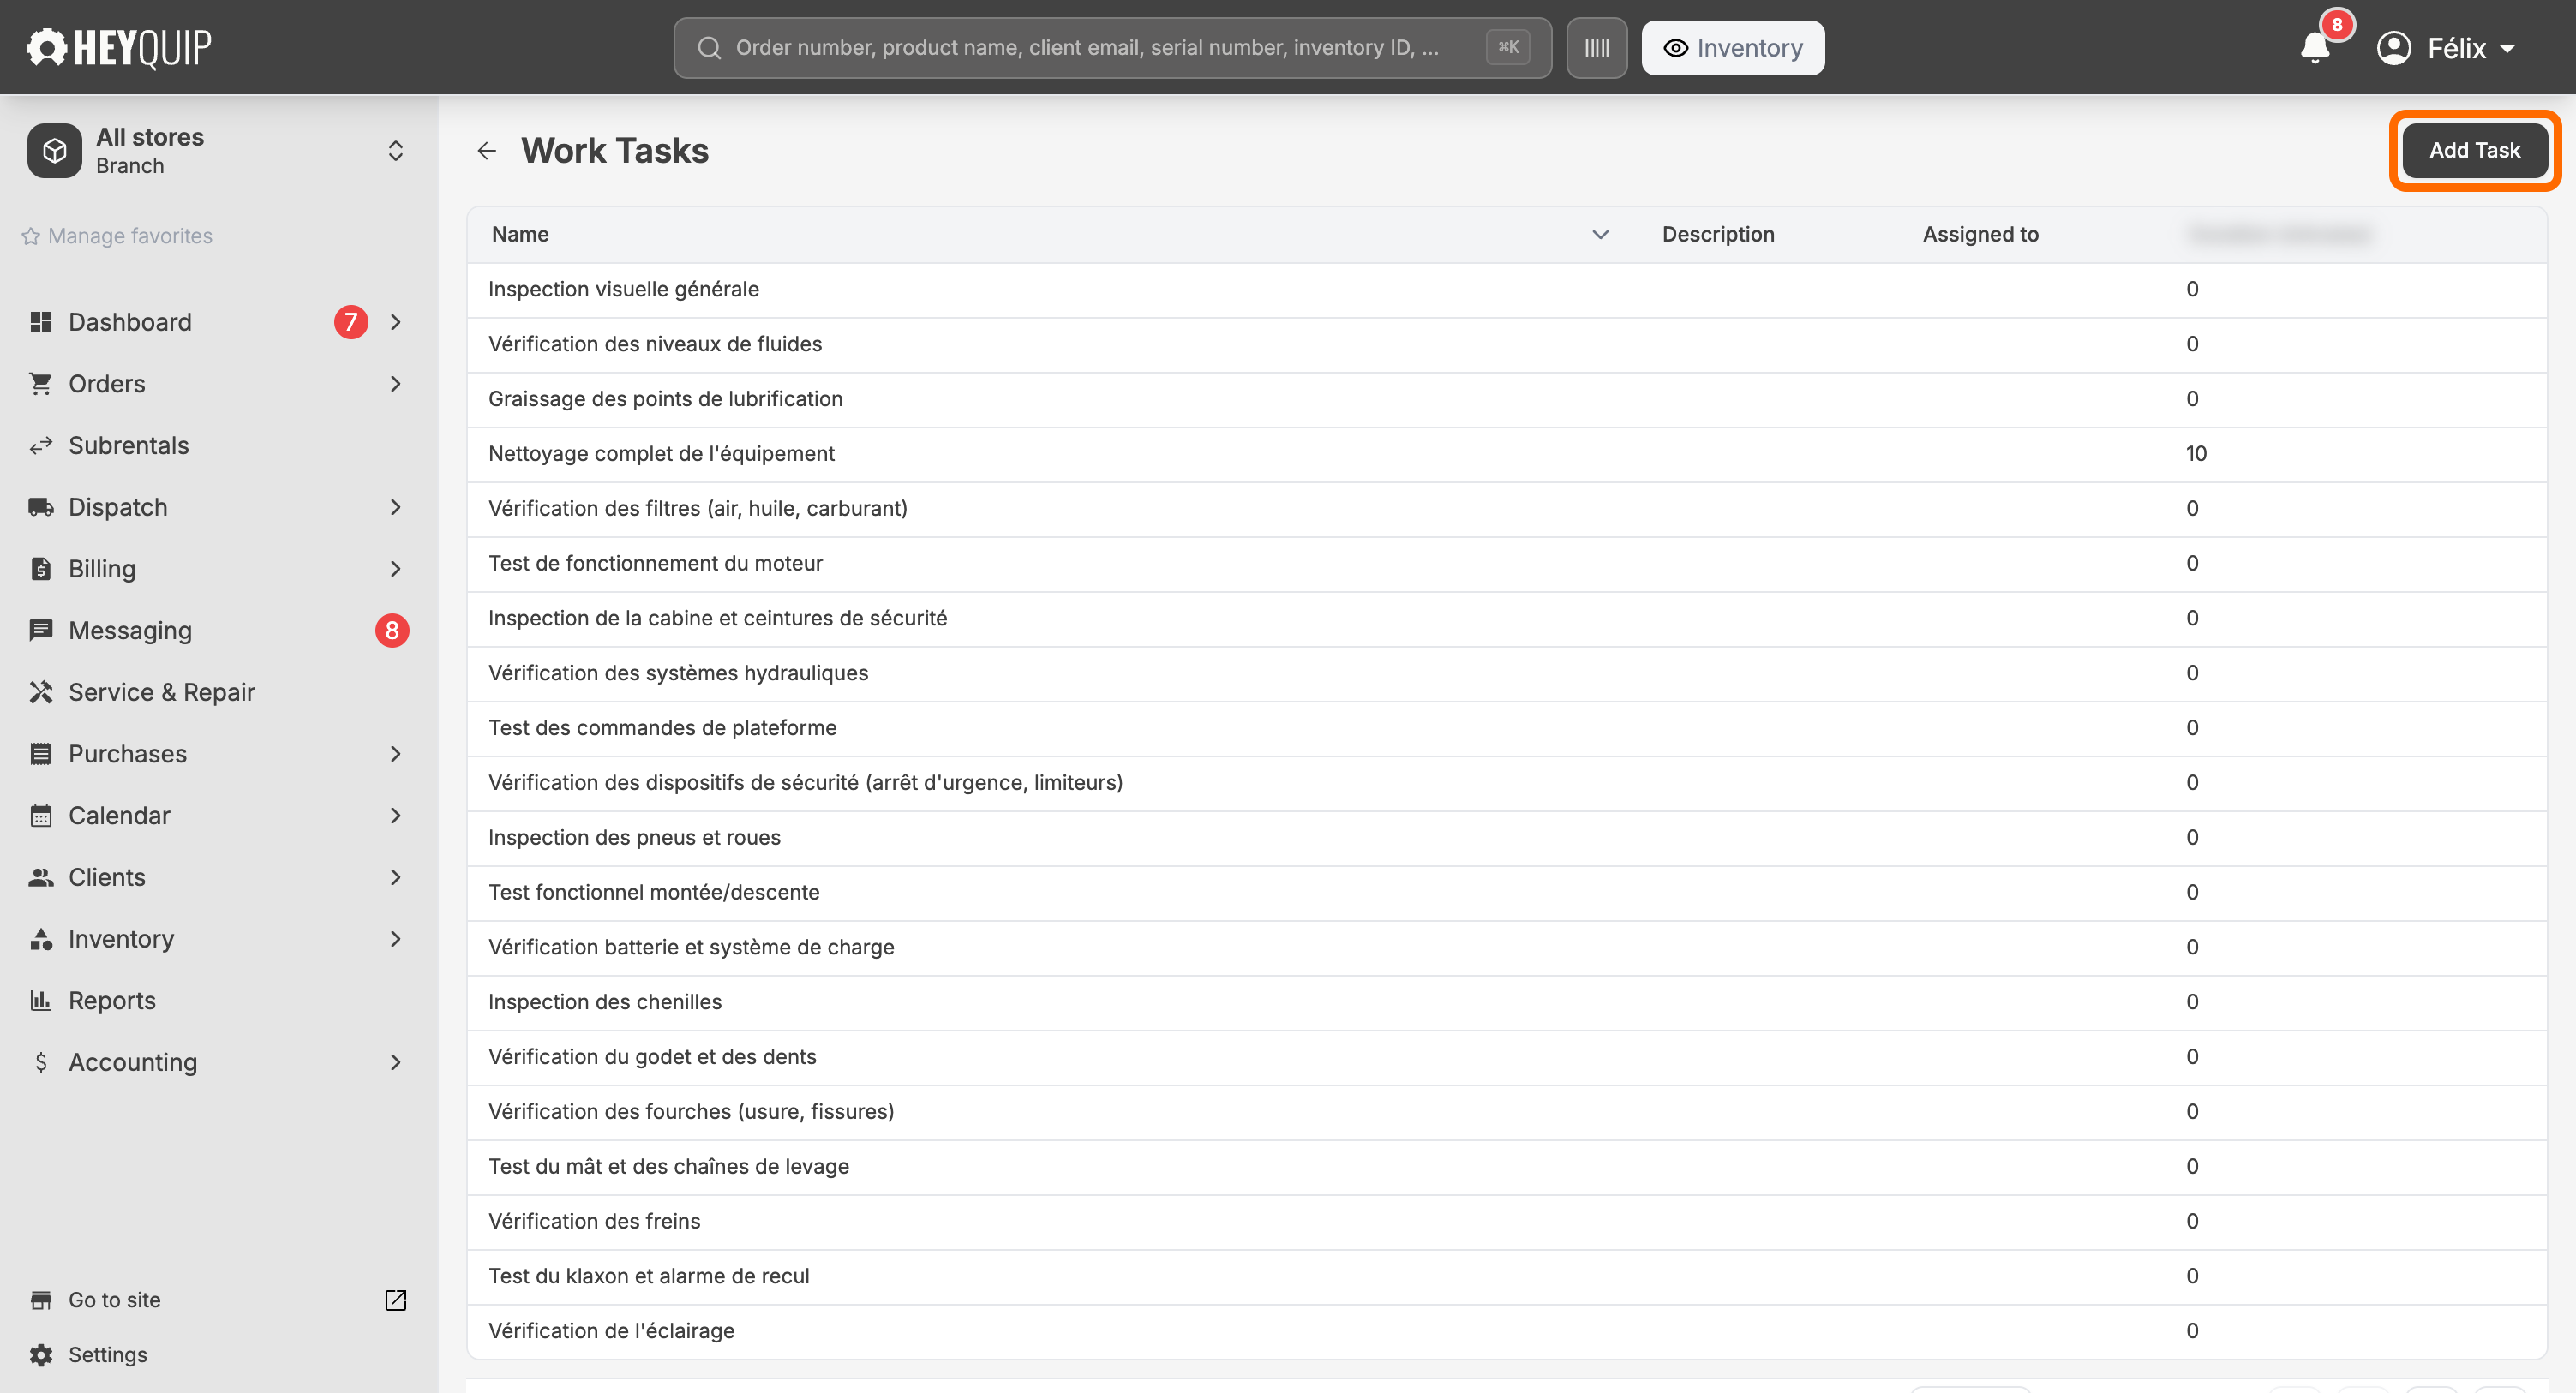This screenshot has width=2576, height=1393.
Task: Click the Calendar icon in sidebar
Action: tap(41, 816)
